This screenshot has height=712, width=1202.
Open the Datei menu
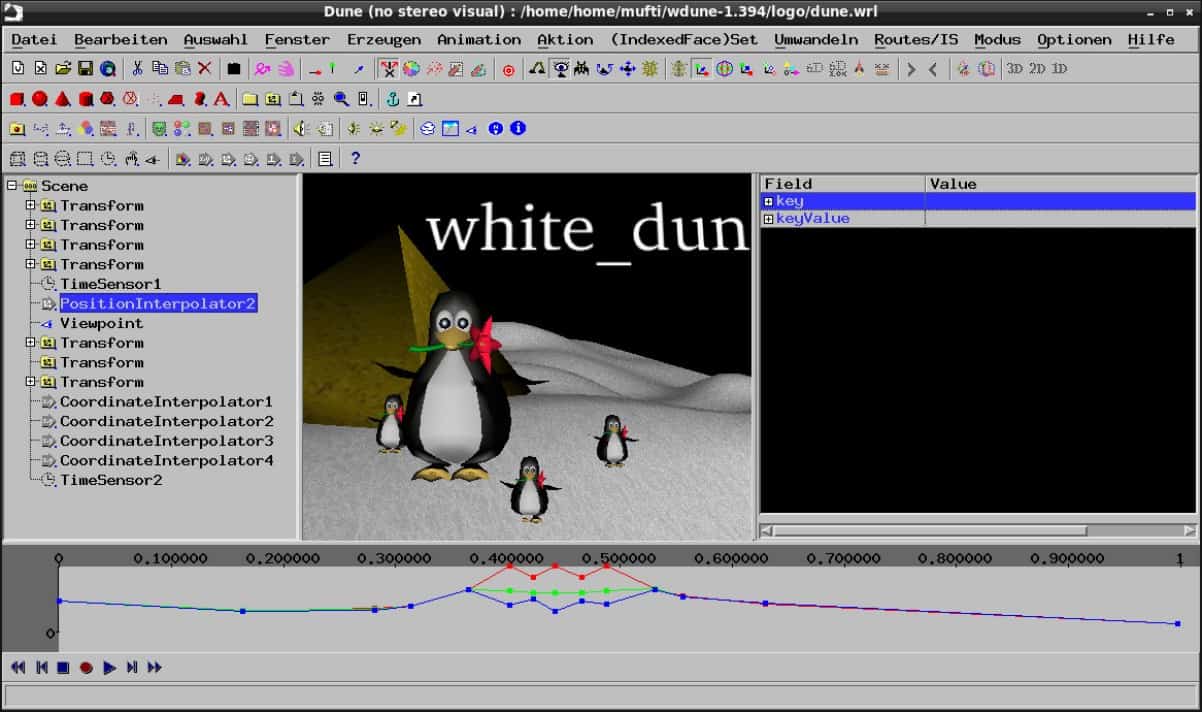(x=34, y=39)
